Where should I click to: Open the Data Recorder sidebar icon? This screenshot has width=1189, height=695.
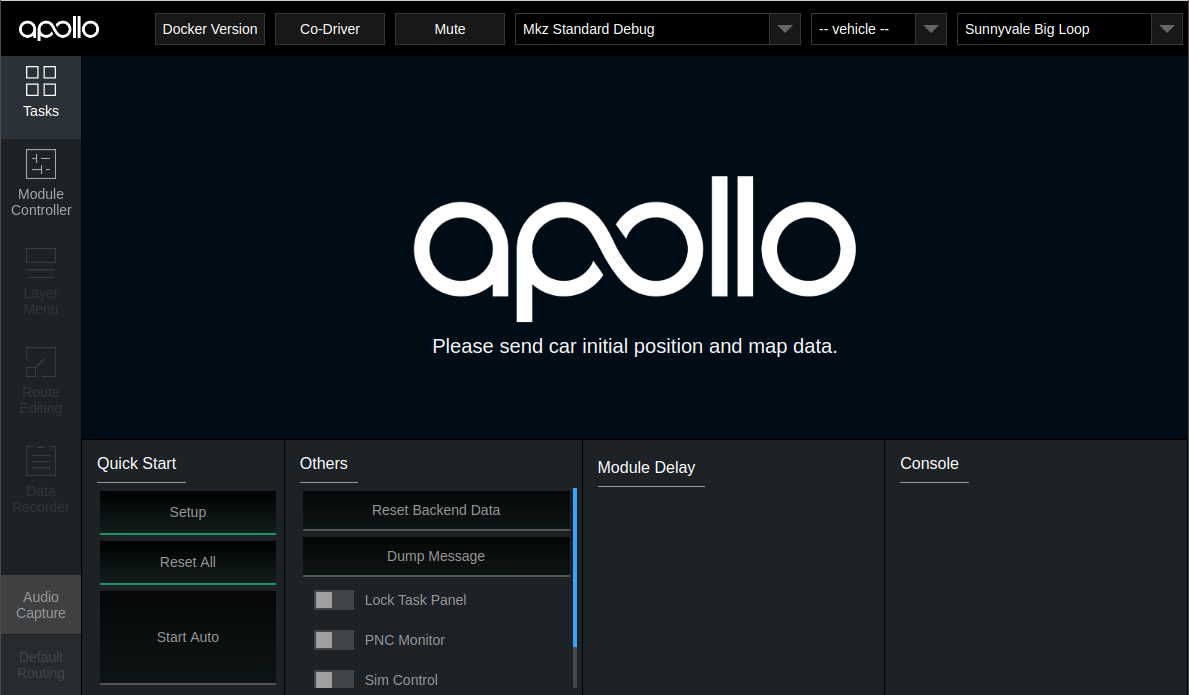point(41,461)
